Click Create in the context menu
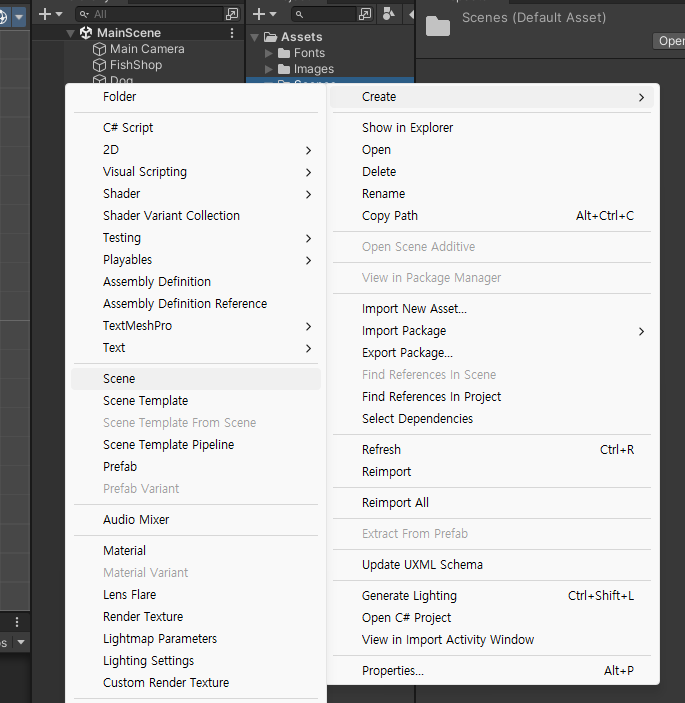The image size is (685, 703). [492, 97]
